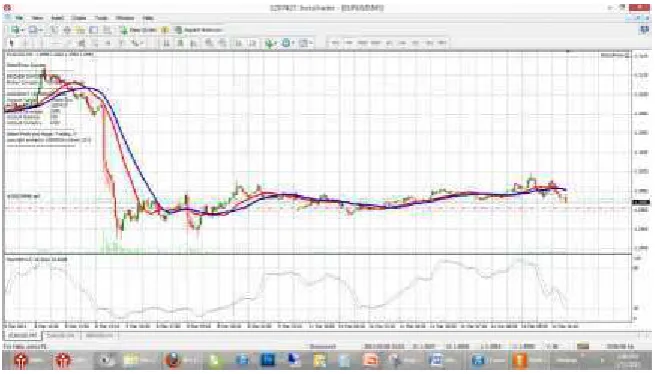The width and height of the screenshot is (655, 374).
Task: Open the File menu
Action: 19,18
